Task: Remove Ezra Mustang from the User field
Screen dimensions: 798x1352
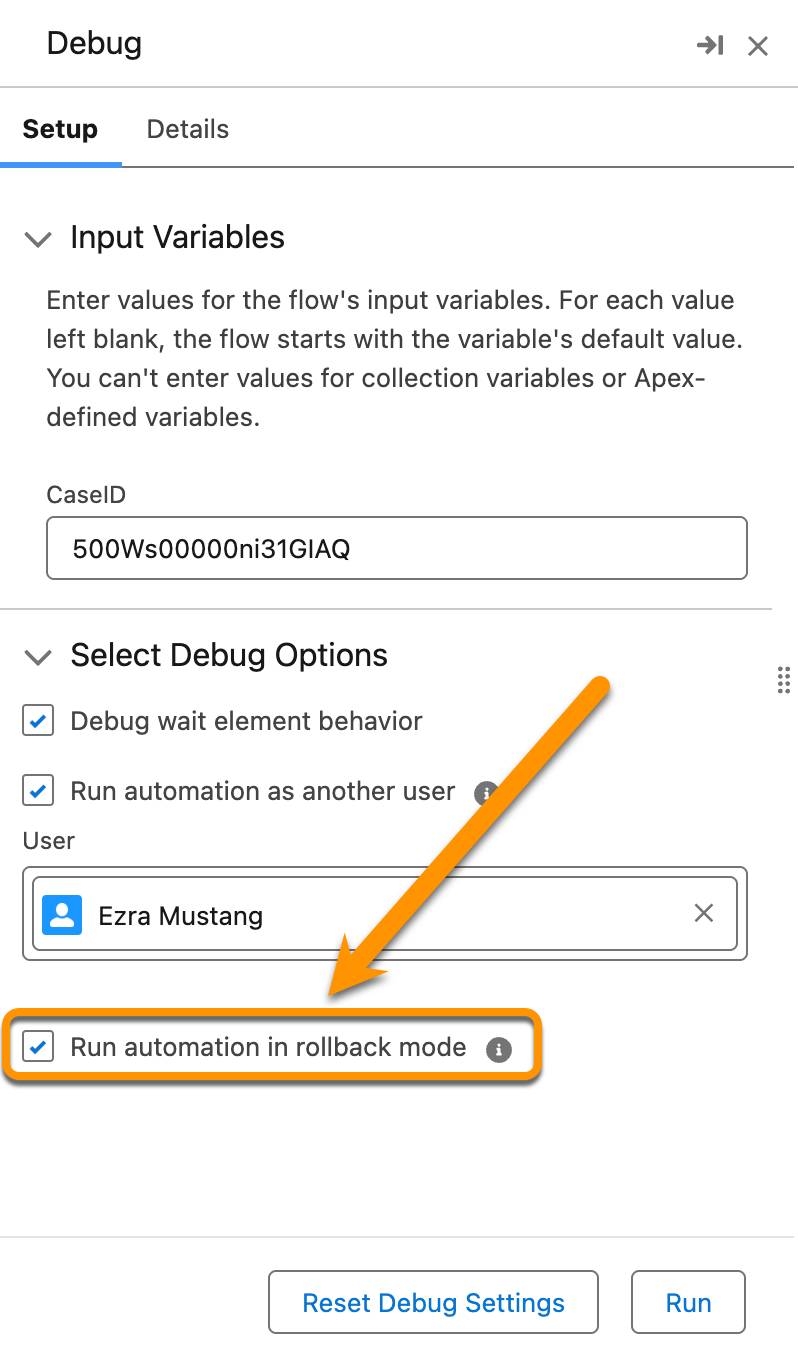Action: (703, 913)
